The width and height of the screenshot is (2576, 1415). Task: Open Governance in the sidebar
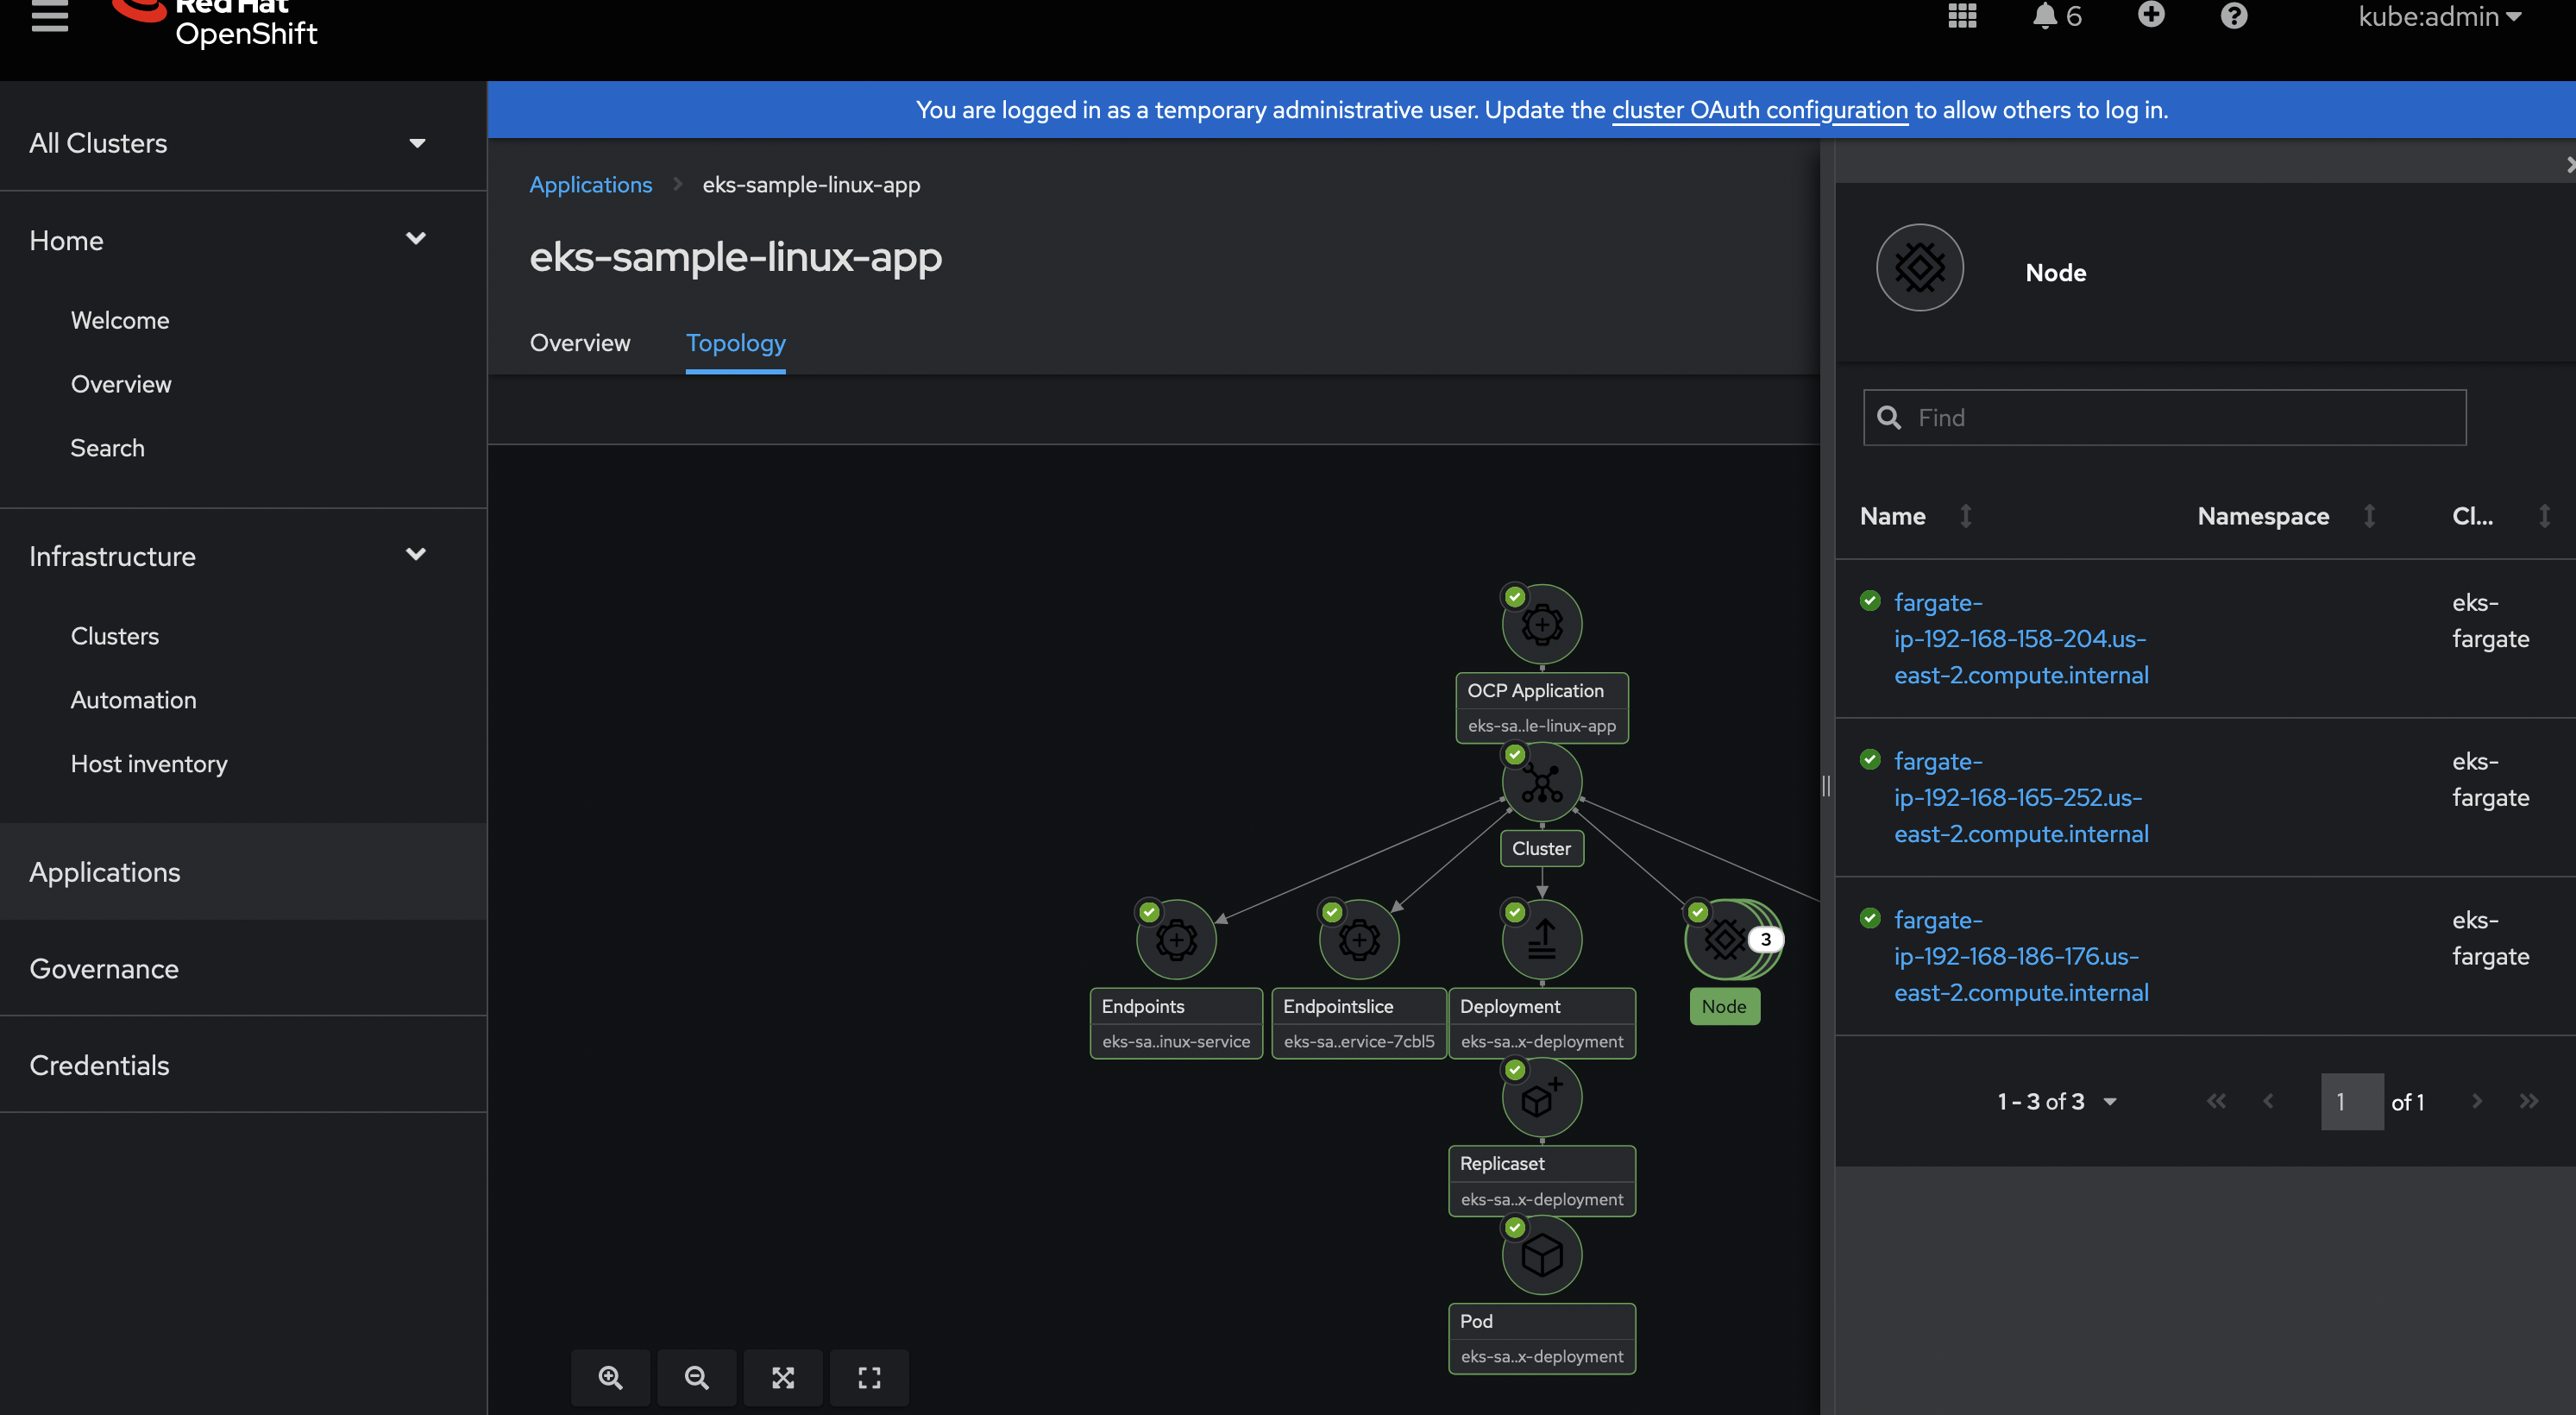click(104, 968)
